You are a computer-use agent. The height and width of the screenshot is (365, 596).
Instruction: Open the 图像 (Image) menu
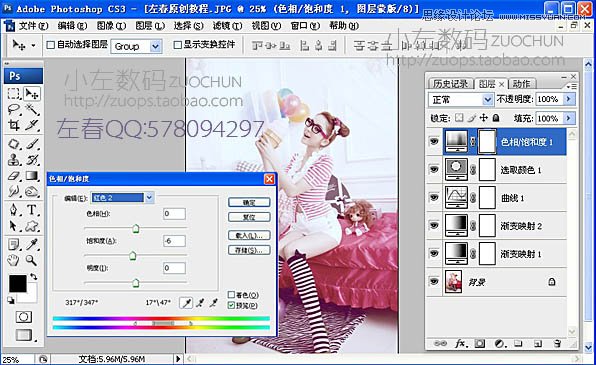point(111,26)
